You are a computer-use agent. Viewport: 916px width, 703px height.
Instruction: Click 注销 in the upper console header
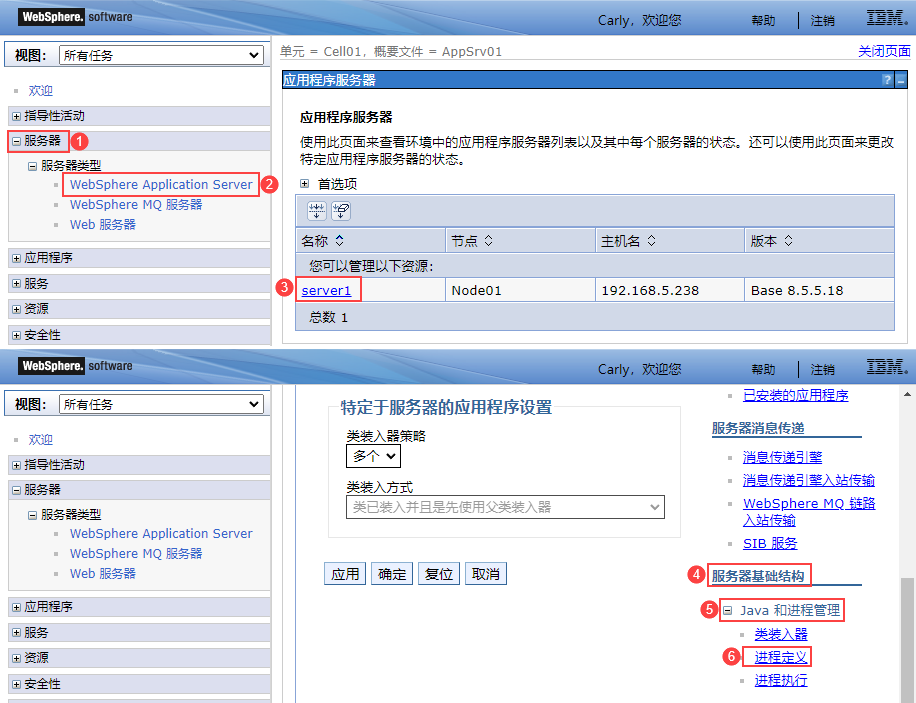(x=823, y=20)
